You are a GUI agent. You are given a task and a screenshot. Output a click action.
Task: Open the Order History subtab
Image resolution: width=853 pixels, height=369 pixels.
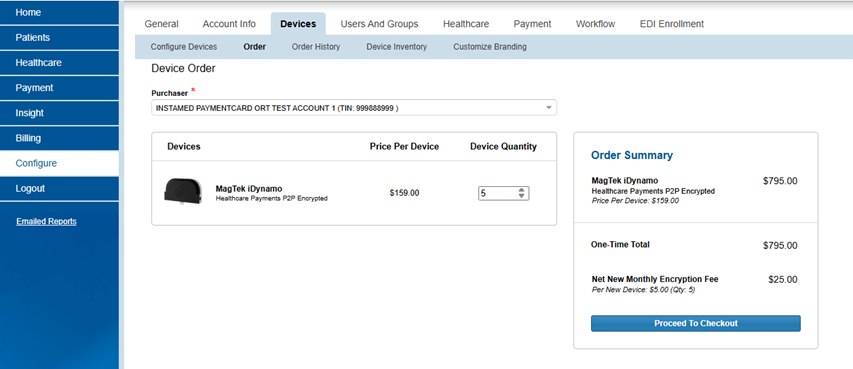[x=316, y=47]
